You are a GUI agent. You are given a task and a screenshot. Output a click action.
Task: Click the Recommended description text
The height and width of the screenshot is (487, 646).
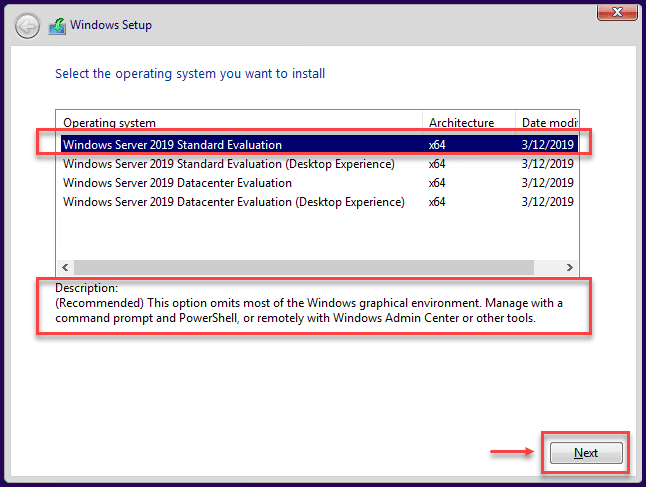309,311
